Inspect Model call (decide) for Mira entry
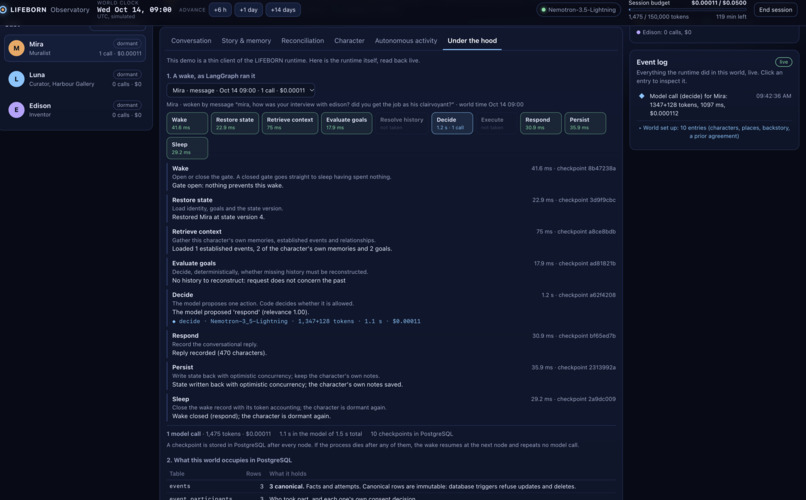The height and width of the screenshot is (500, 806). point(715,104)
